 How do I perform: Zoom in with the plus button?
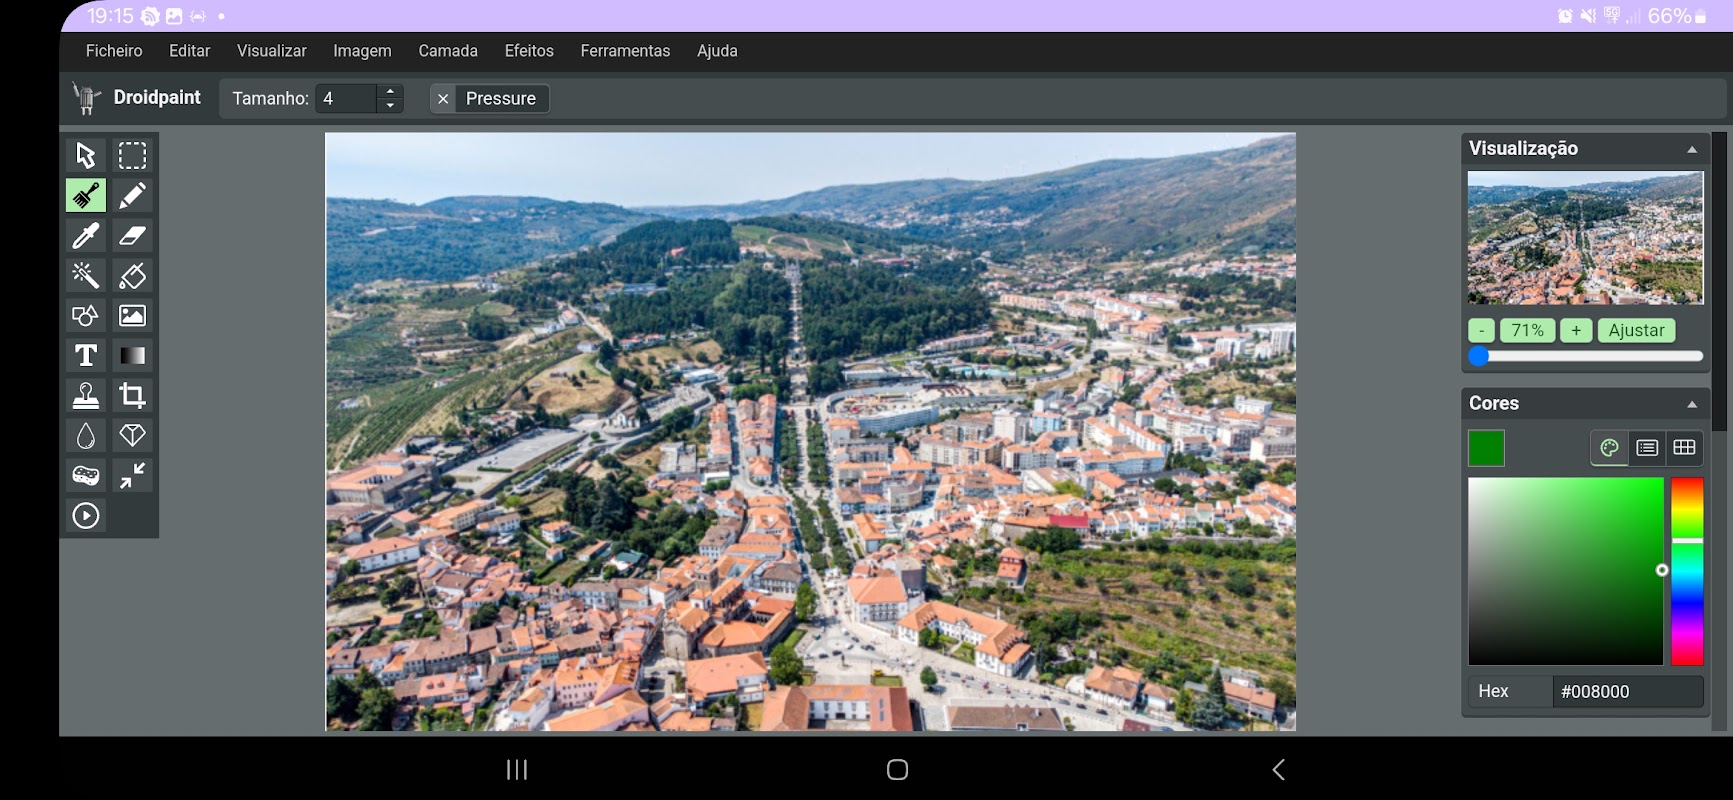pyautogui.click(x=1576, y=330)
